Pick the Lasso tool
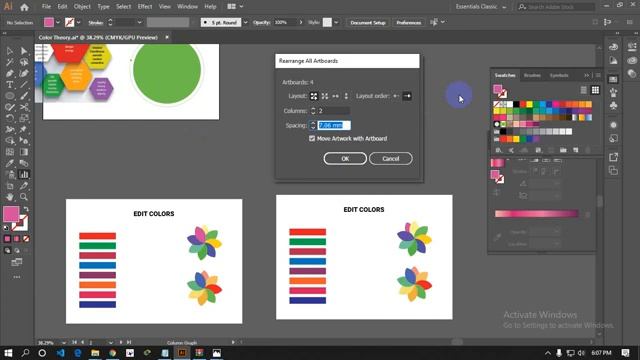Viewport: 640px width, 360px height. point(24,62)
